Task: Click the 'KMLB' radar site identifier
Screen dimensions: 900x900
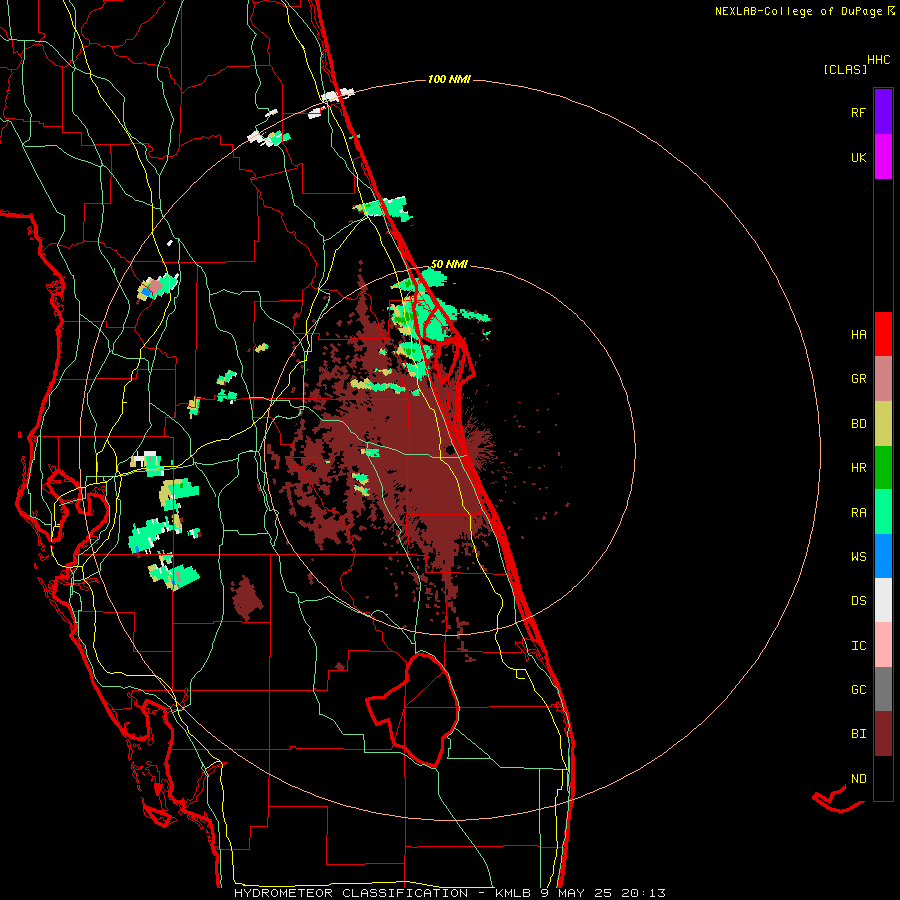Action: (513, 893)
